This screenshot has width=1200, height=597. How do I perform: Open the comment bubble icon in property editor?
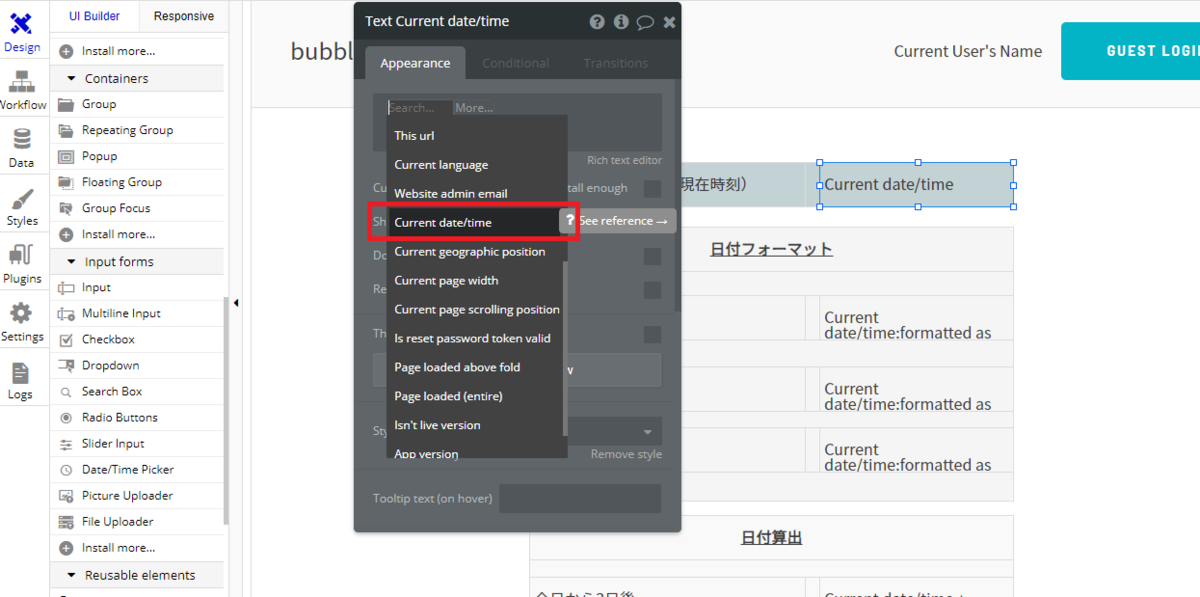pos(646,22)
